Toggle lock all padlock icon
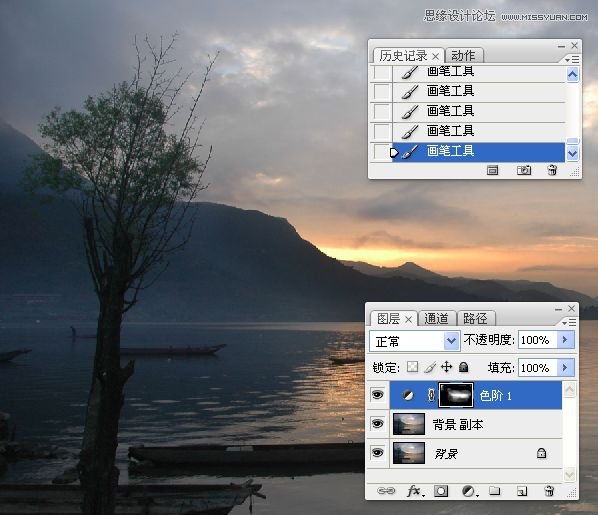 463,367
